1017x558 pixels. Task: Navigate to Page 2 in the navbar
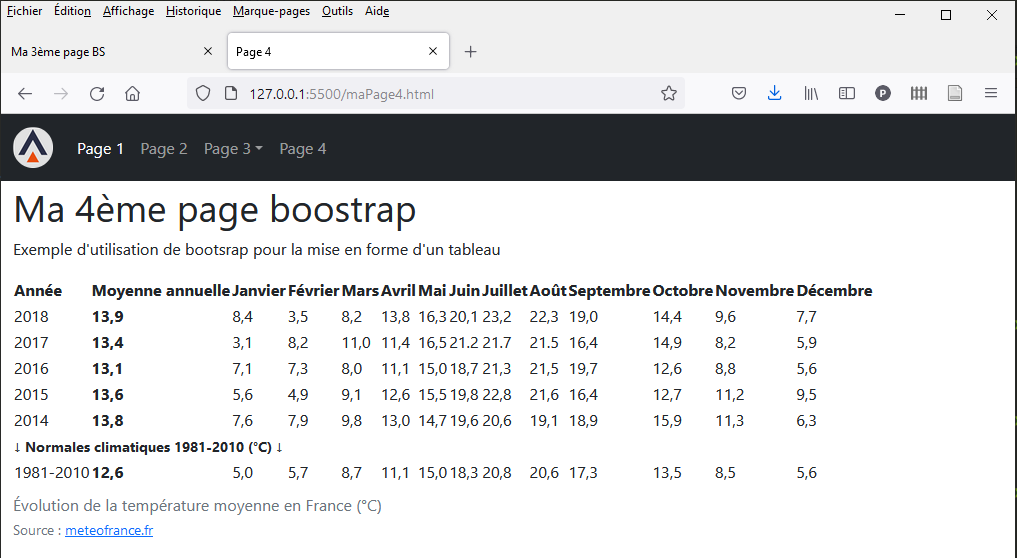(x=164, y=149)
